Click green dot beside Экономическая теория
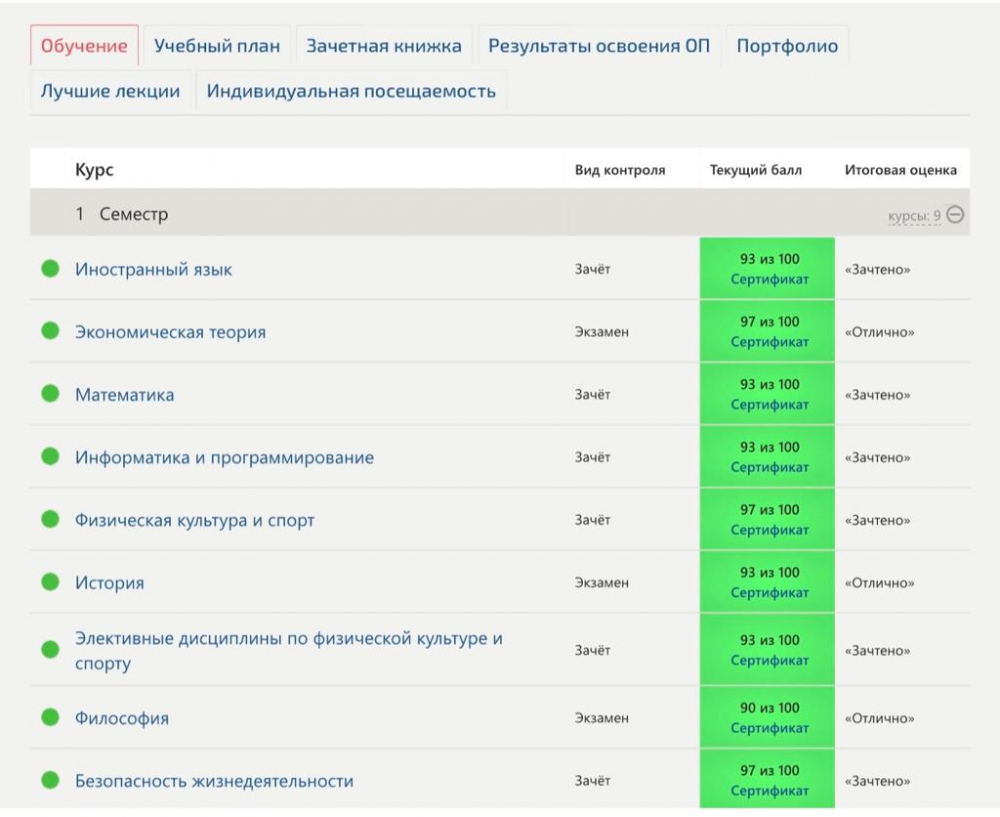The width and height of the screenshot is (1000, 817). pyautogui.click(x=50, y=331)
